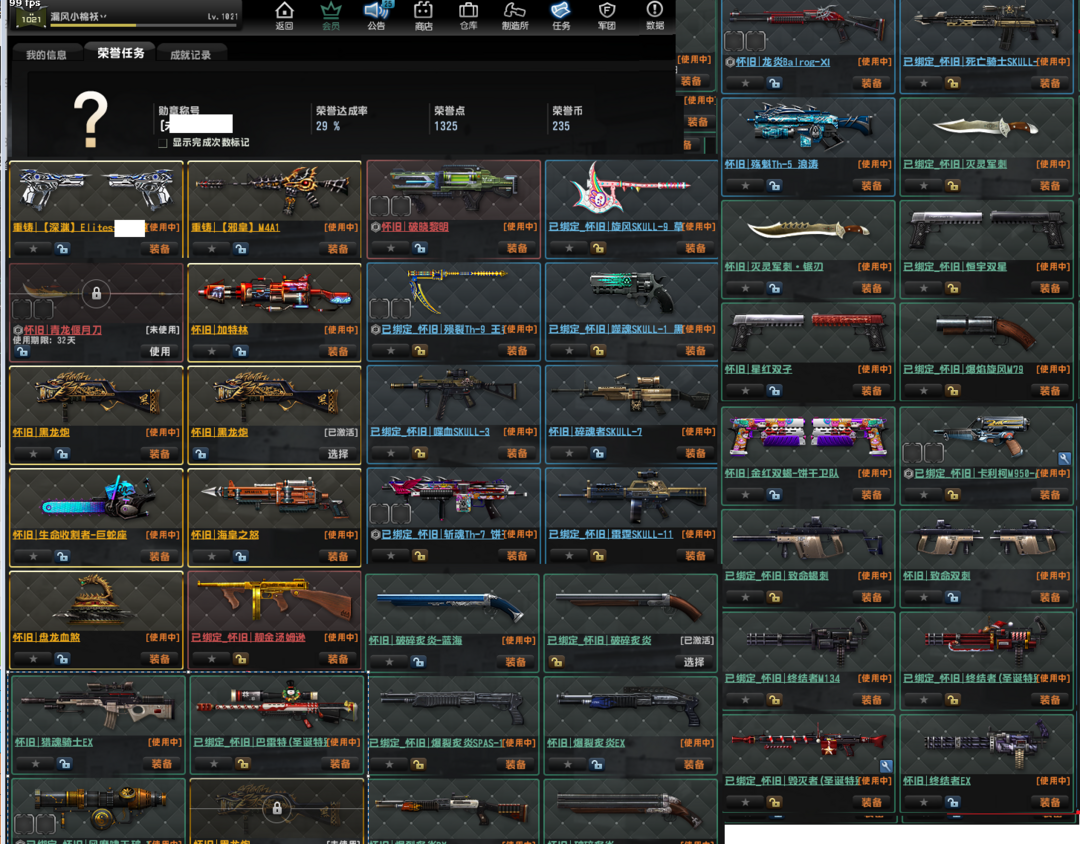The image size is (1080, 844).
Task: Toggle the lock icon on 怀旧|加特林
Action: 240,351
